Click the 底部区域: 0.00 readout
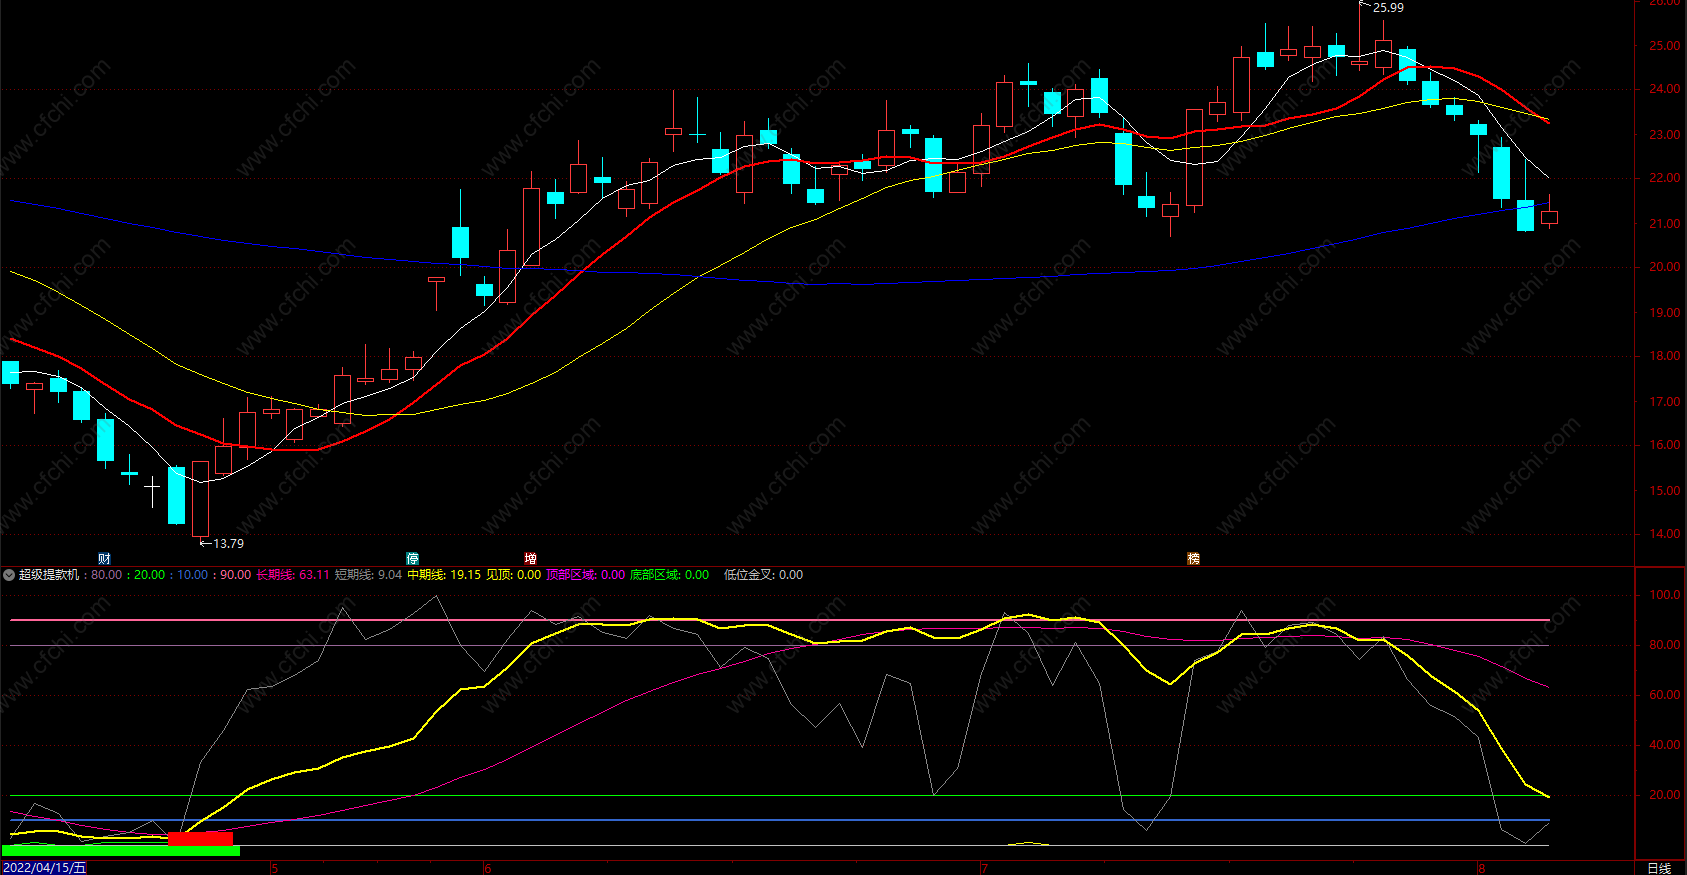The width and height of the screenshot is (1687, 875). click(x=669, y=575)
